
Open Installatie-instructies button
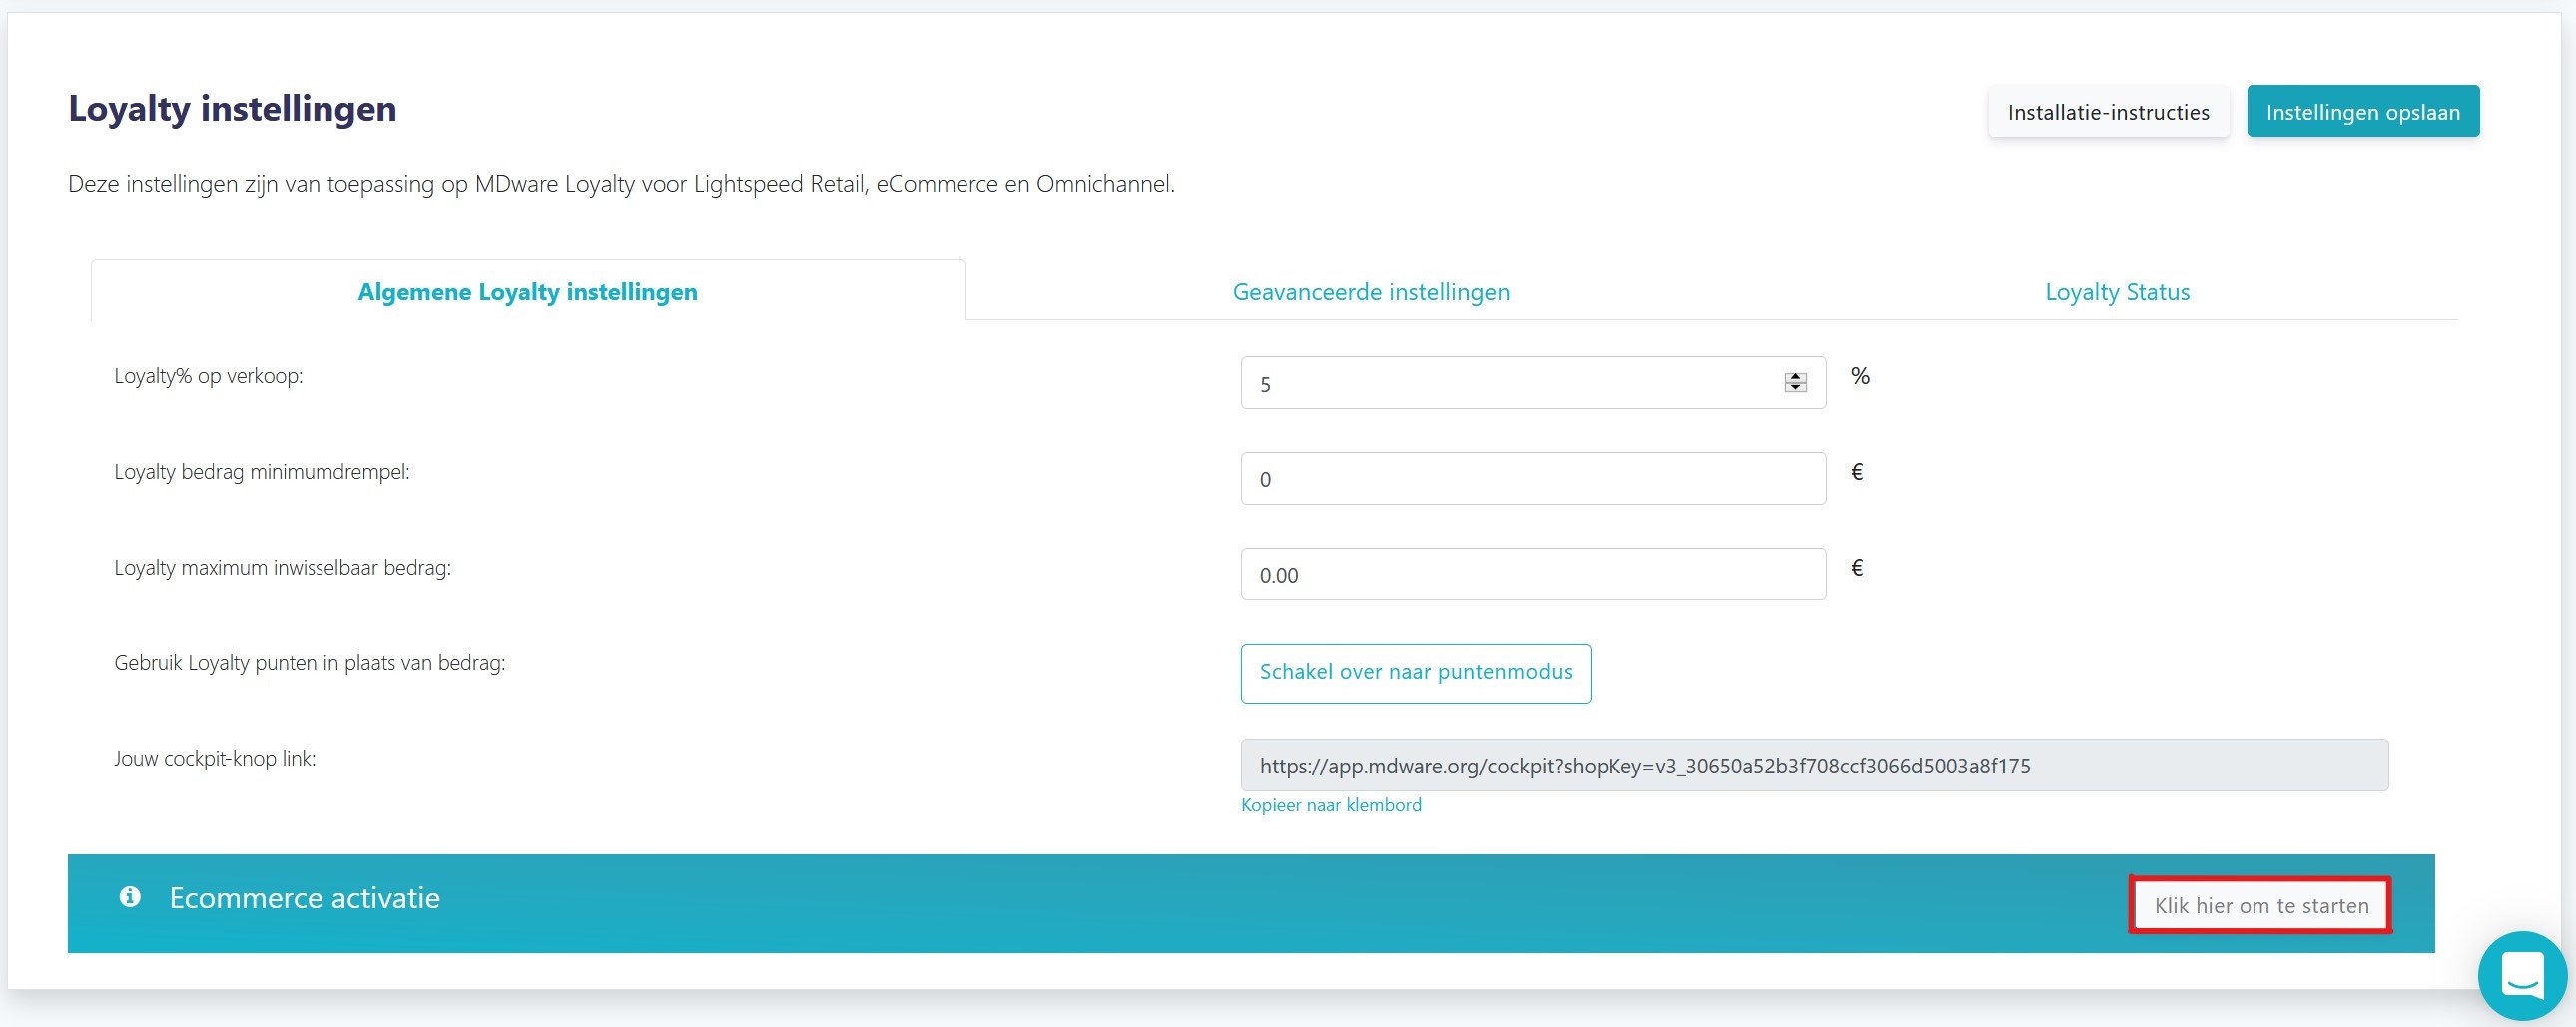tap(2108, 112)
